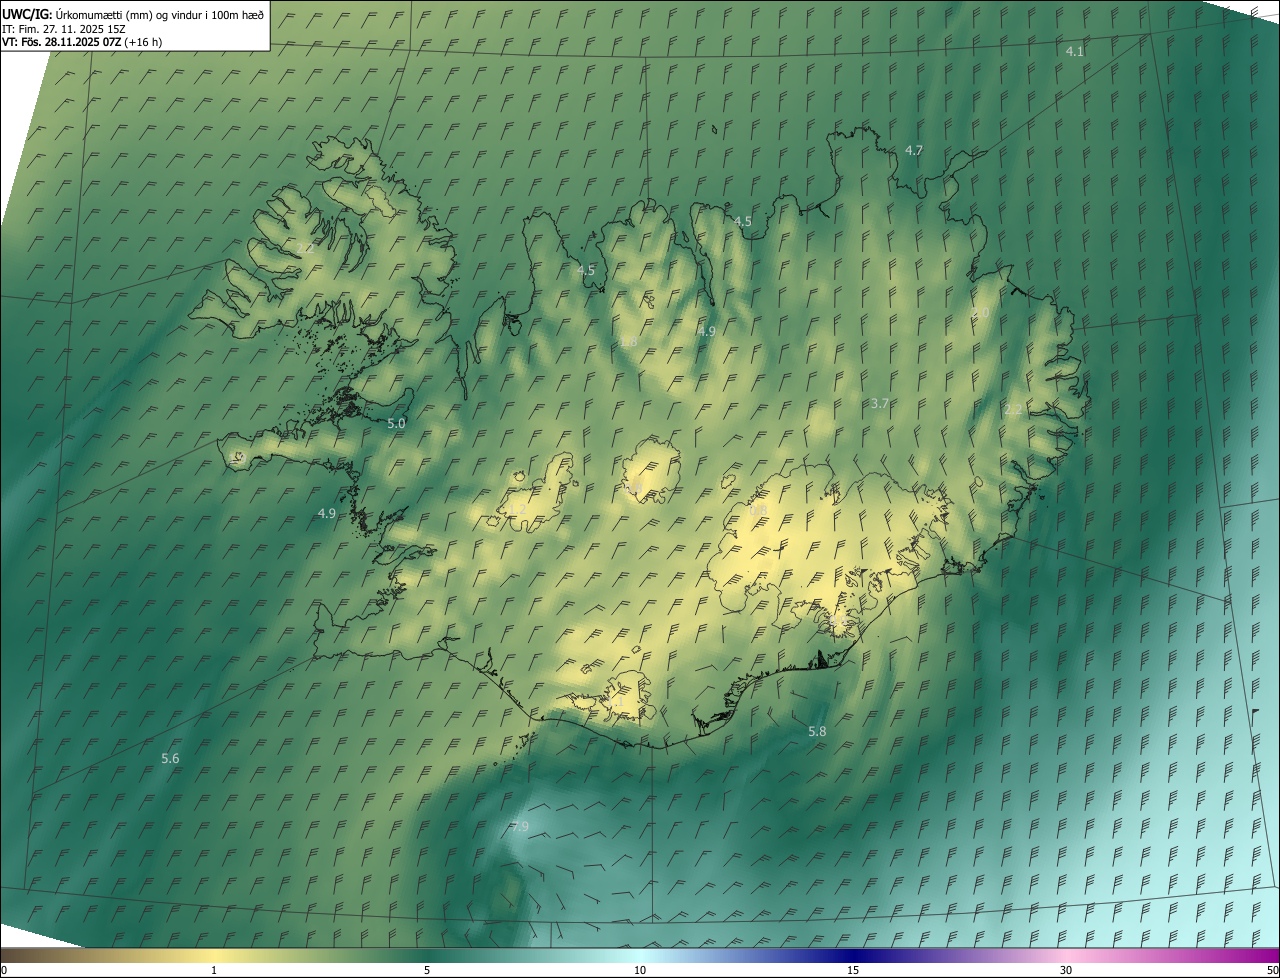
Task: Click the colorbar tick label 5
Action: 427,970
